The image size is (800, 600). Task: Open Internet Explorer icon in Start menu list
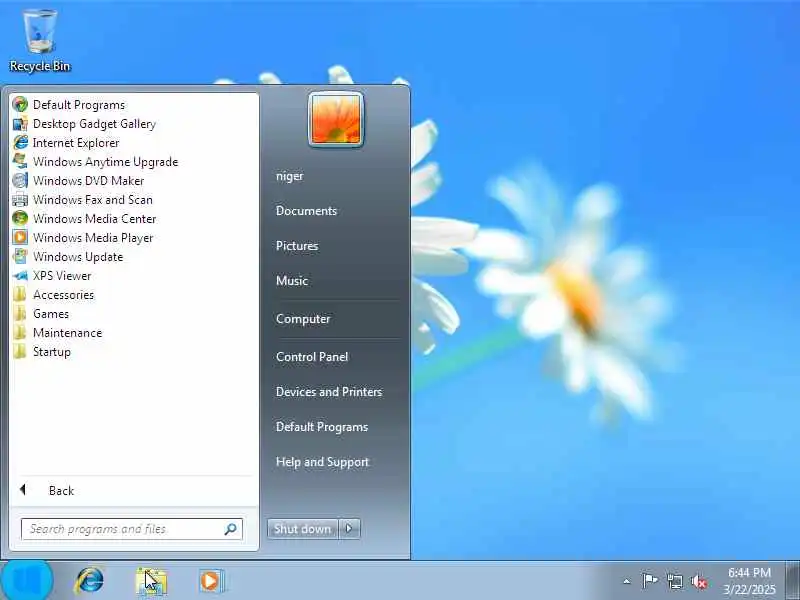[20, 142]
